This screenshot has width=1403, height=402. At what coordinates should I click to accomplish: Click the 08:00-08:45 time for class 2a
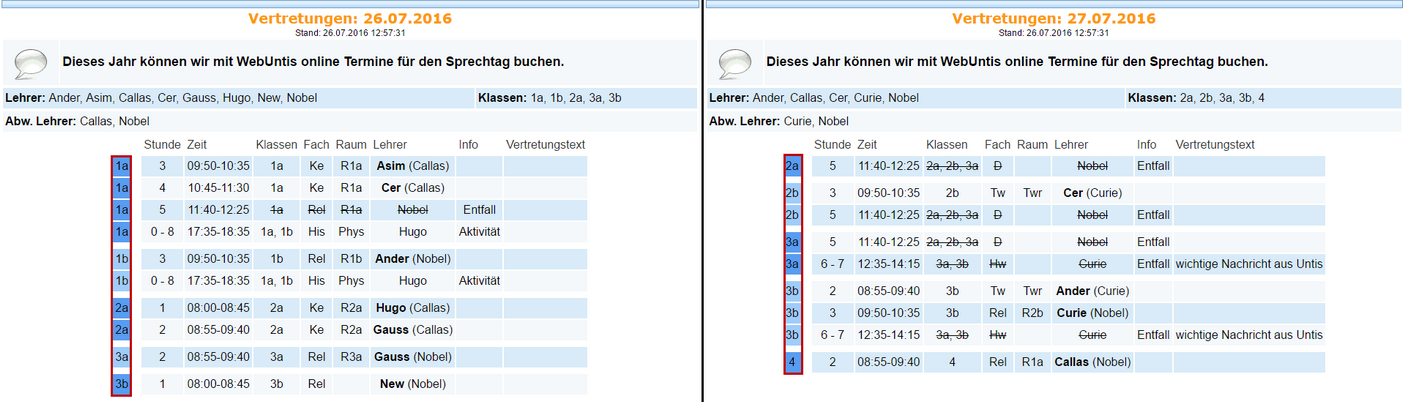click(218, 308)
